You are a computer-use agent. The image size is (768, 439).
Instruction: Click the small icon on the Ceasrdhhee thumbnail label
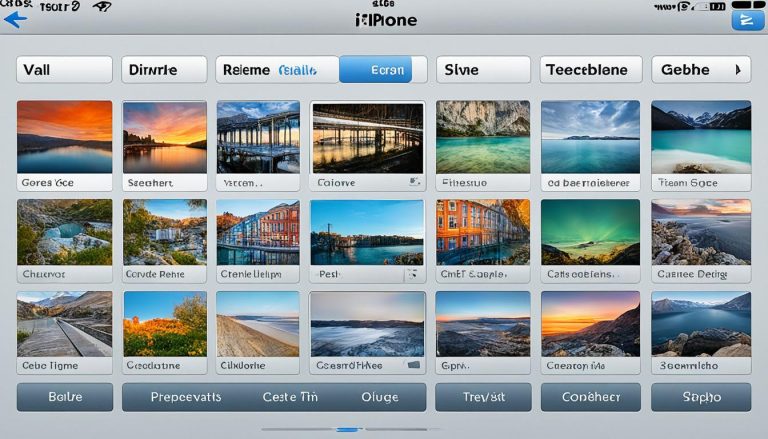pyautogui.click(x=413, y=366)
